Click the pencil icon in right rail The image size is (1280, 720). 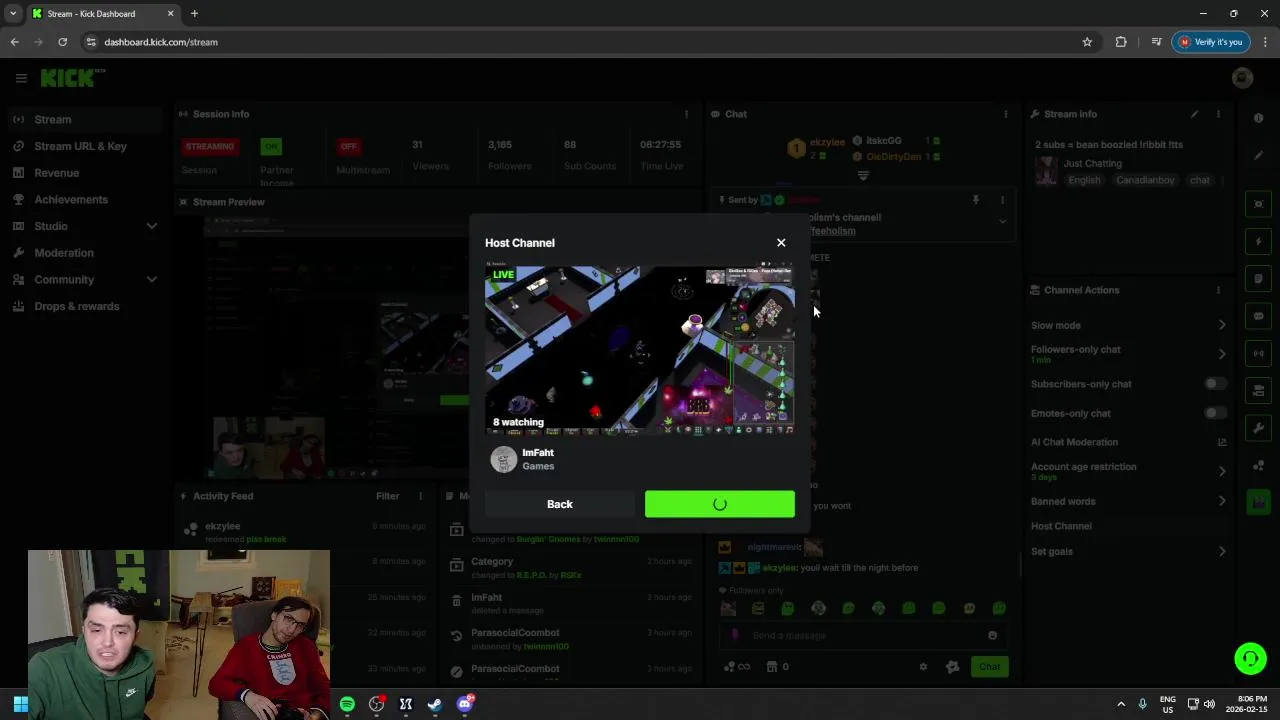coord(1258,155)
